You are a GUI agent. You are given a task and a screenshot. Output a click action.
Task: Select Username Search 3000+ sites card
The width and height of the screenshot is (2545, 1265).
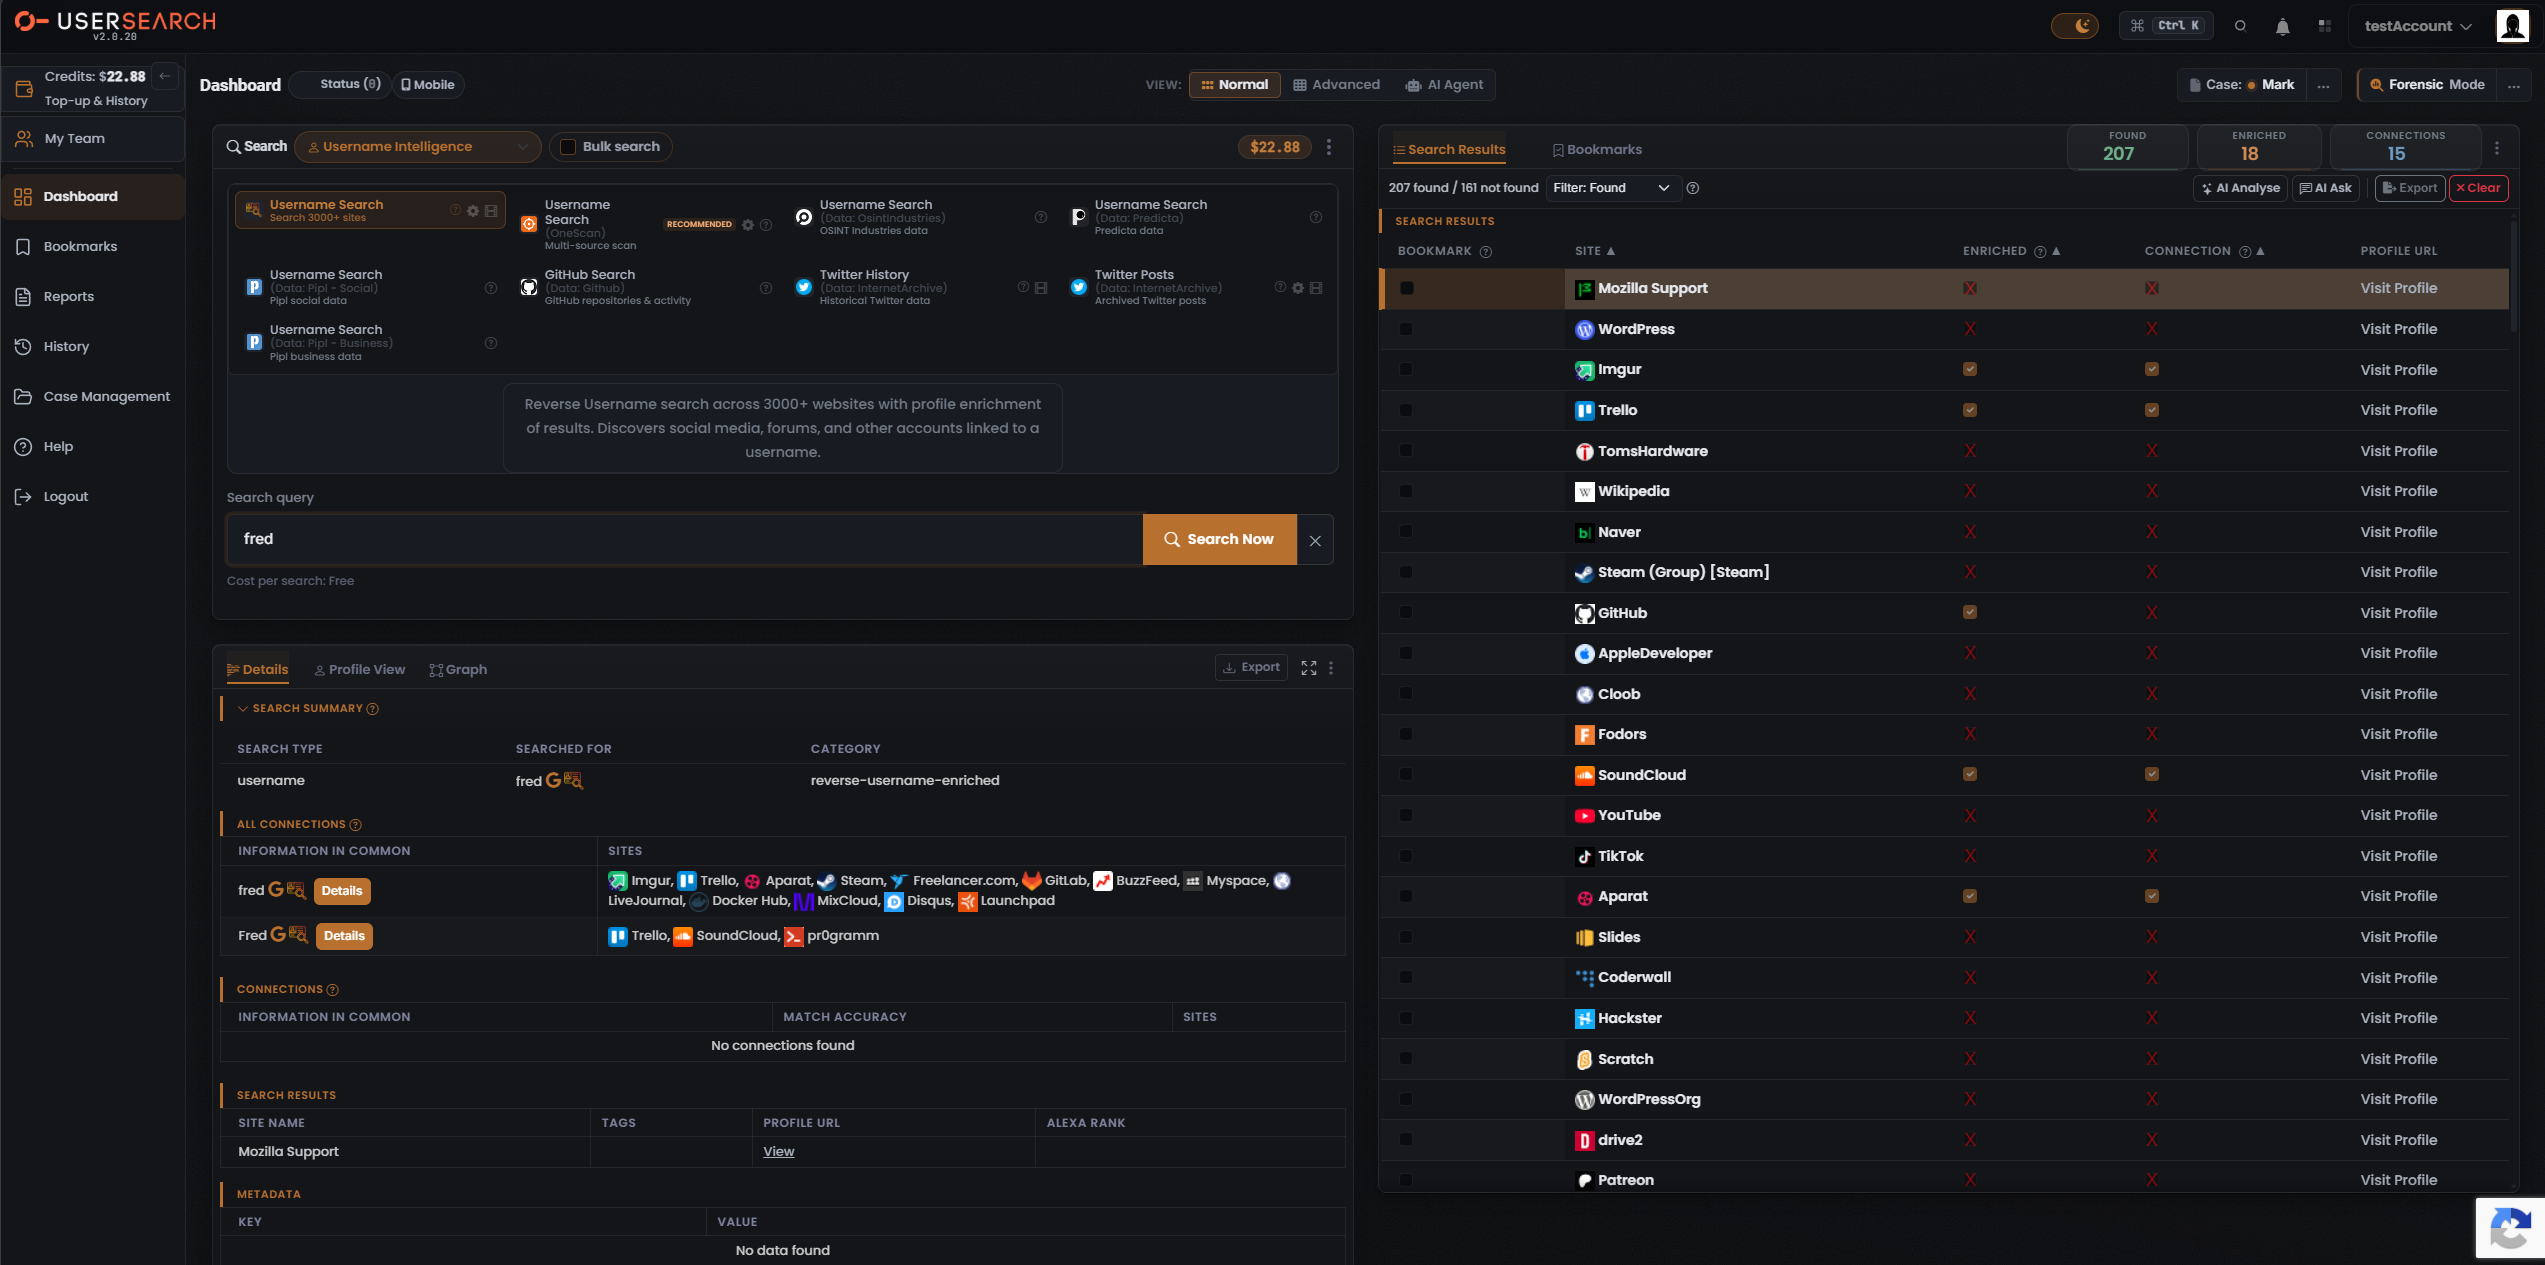pos(370,210)
